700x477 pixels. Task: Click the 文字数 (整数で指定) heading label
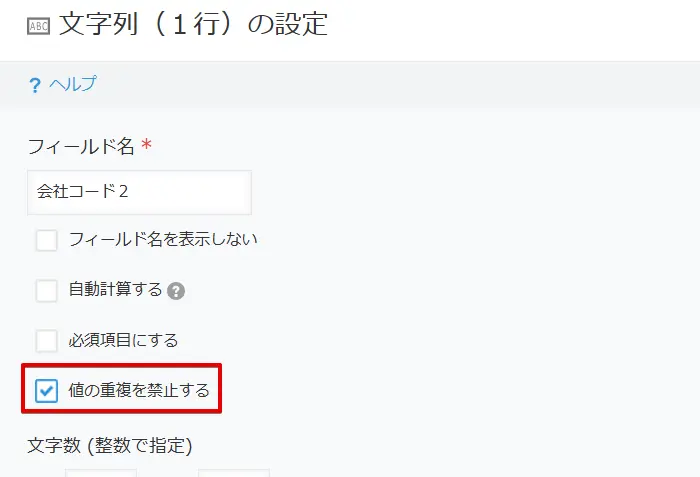pos(110,445)
